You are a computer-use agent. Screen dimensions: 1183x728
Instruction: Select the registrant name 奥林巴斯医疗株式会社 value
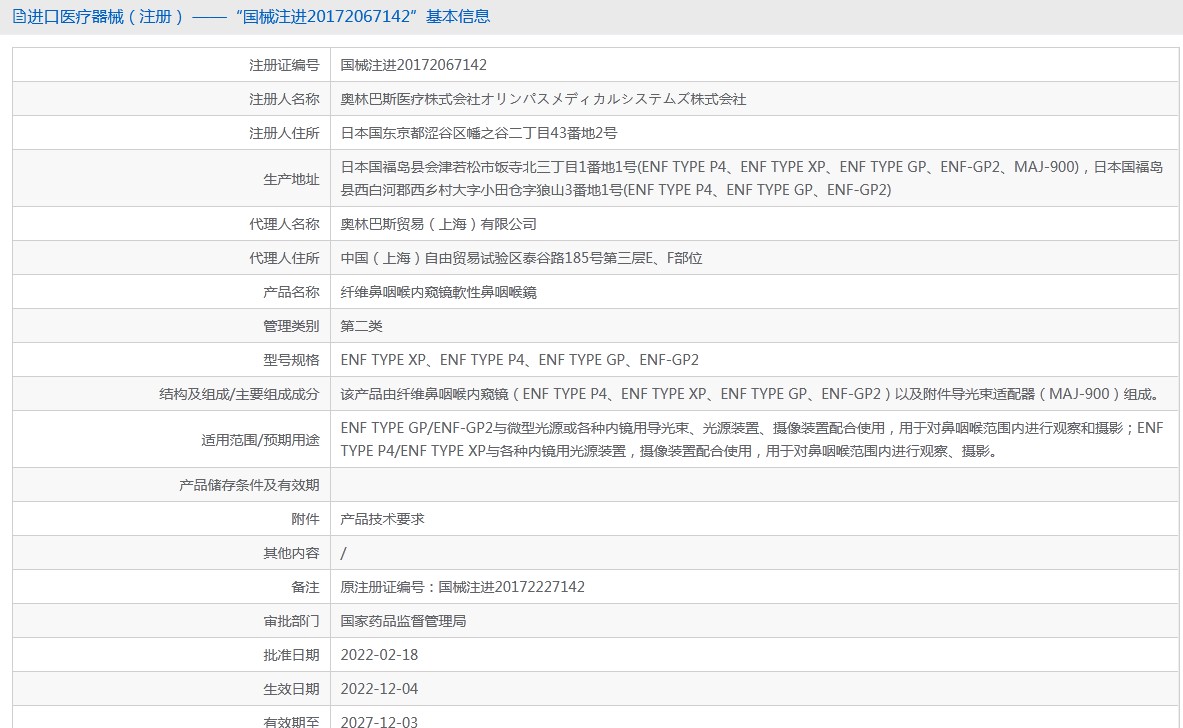click(543, 100)
